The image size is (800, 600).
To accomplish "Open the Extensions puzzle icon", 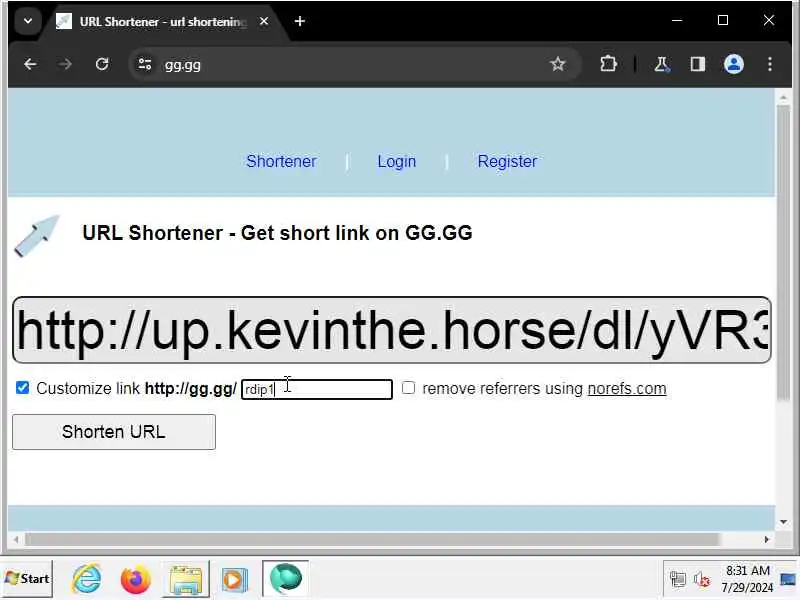I will click(x=608, y=64).
